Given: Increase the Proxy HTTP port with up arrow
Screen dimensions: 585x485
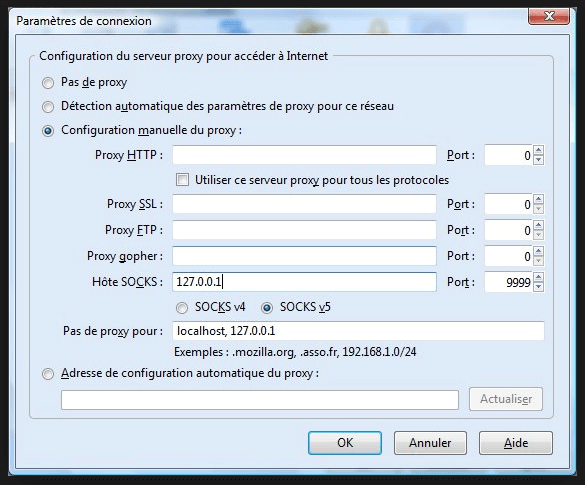Looking at the screenshot, I should (538, 150).
